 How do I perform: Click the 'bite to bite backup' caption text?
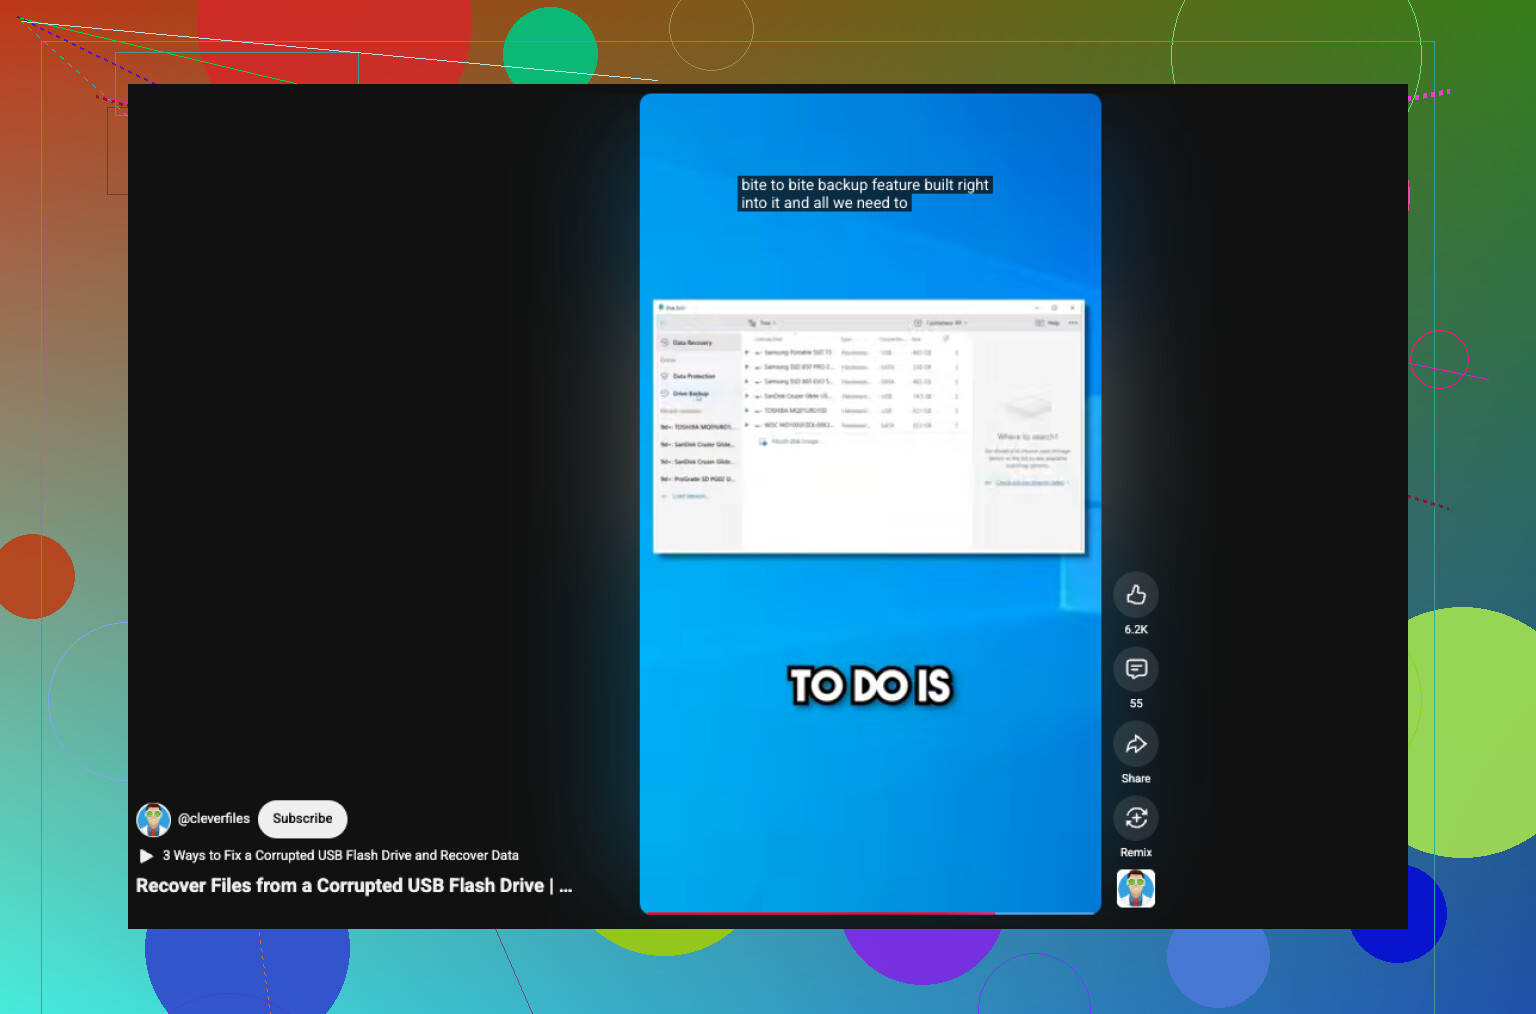865,194
